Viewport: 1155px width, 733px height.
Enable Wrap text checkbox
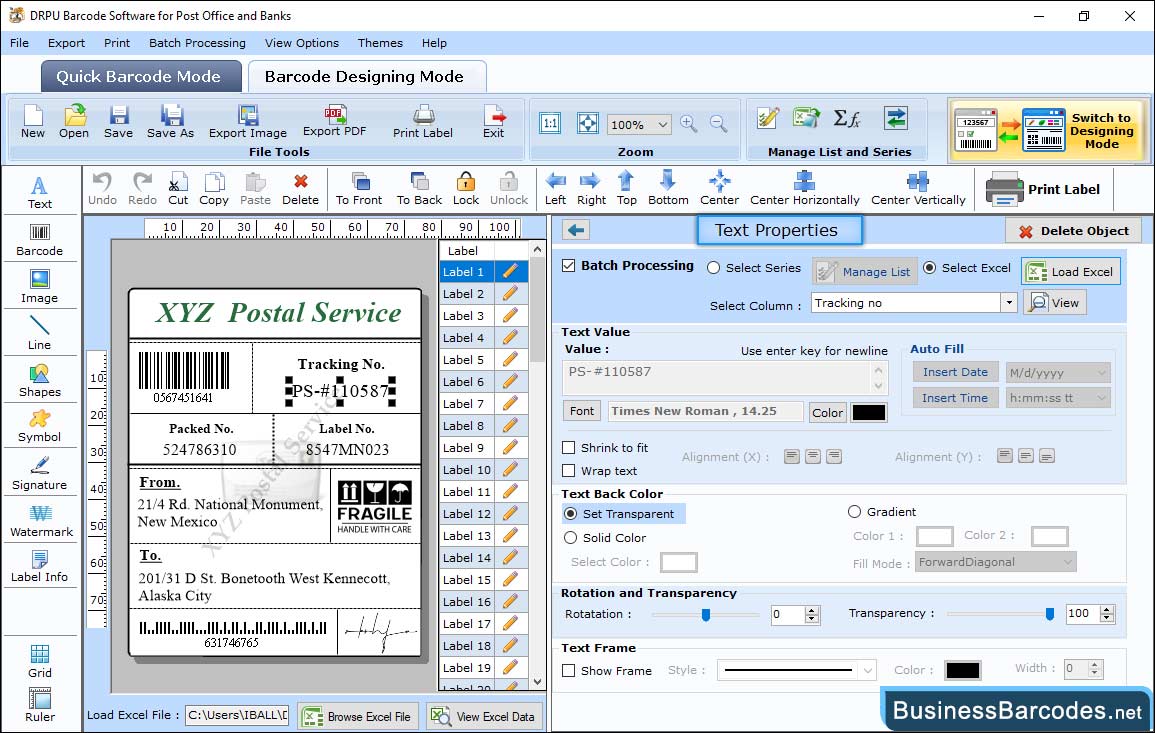pos(569,470)
